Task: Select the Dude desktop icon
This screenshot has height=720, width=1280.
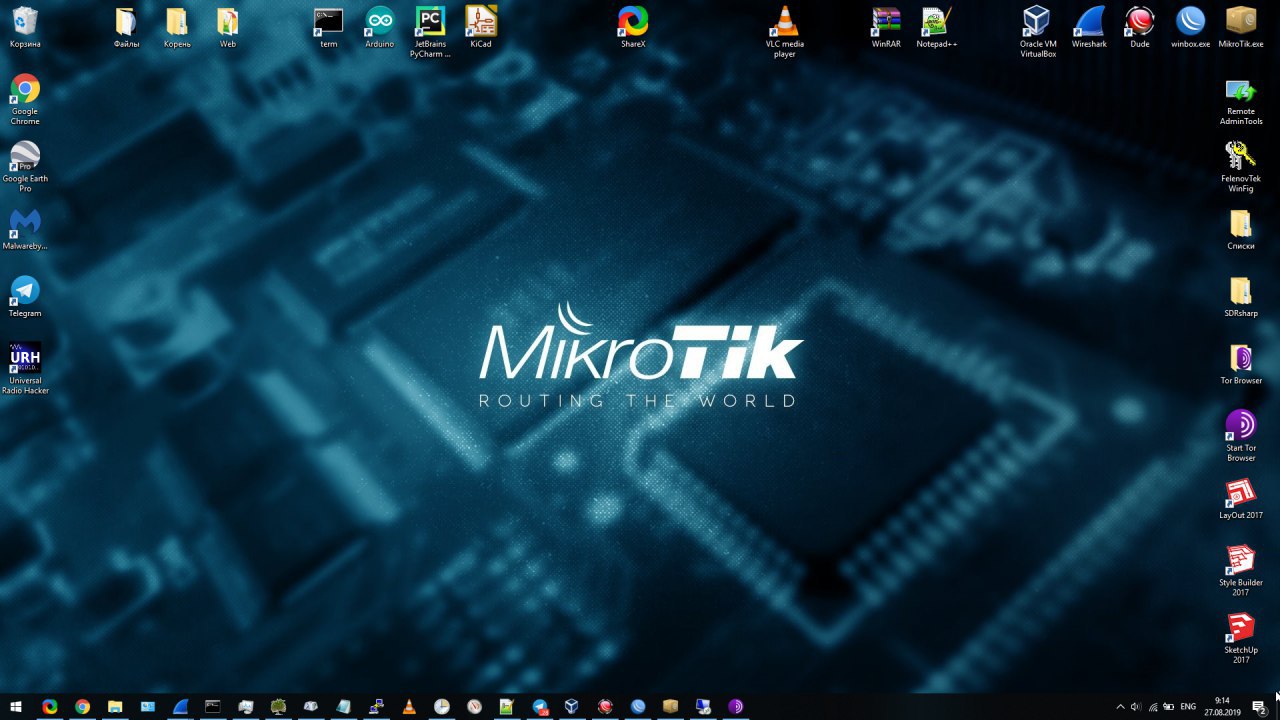Action: 1140,27
